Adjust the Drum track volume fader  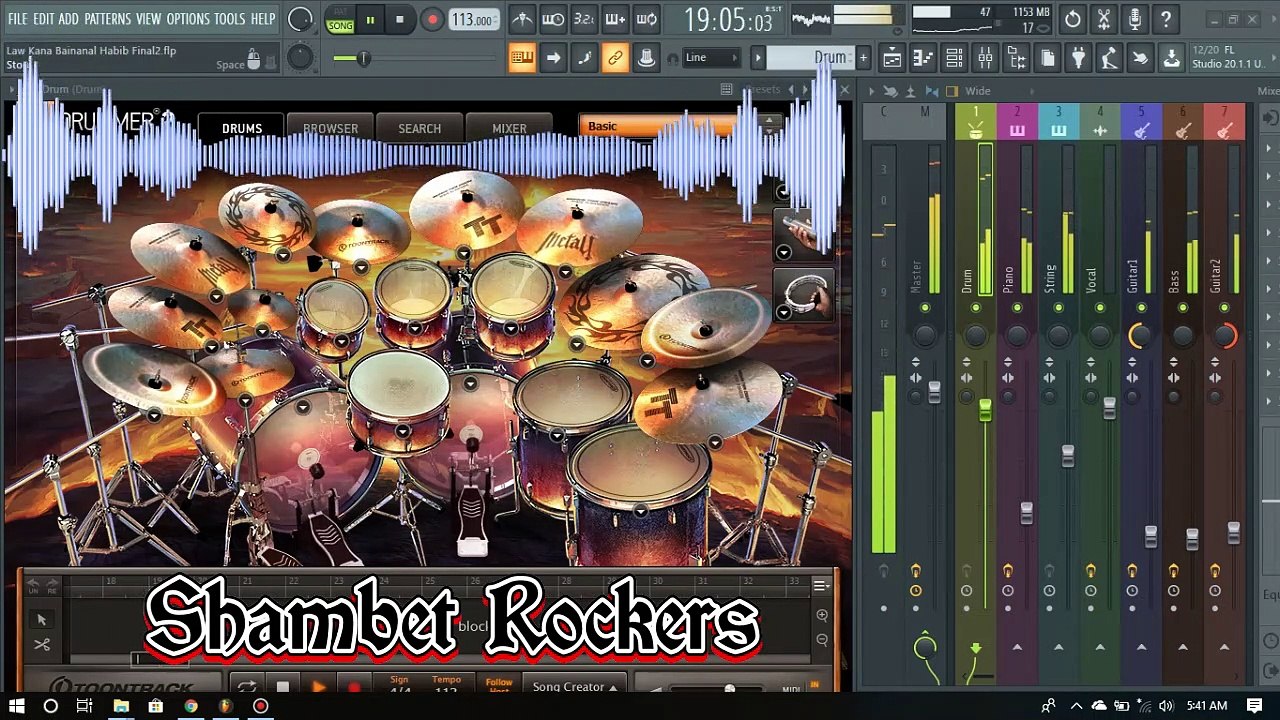click(985, 410)
